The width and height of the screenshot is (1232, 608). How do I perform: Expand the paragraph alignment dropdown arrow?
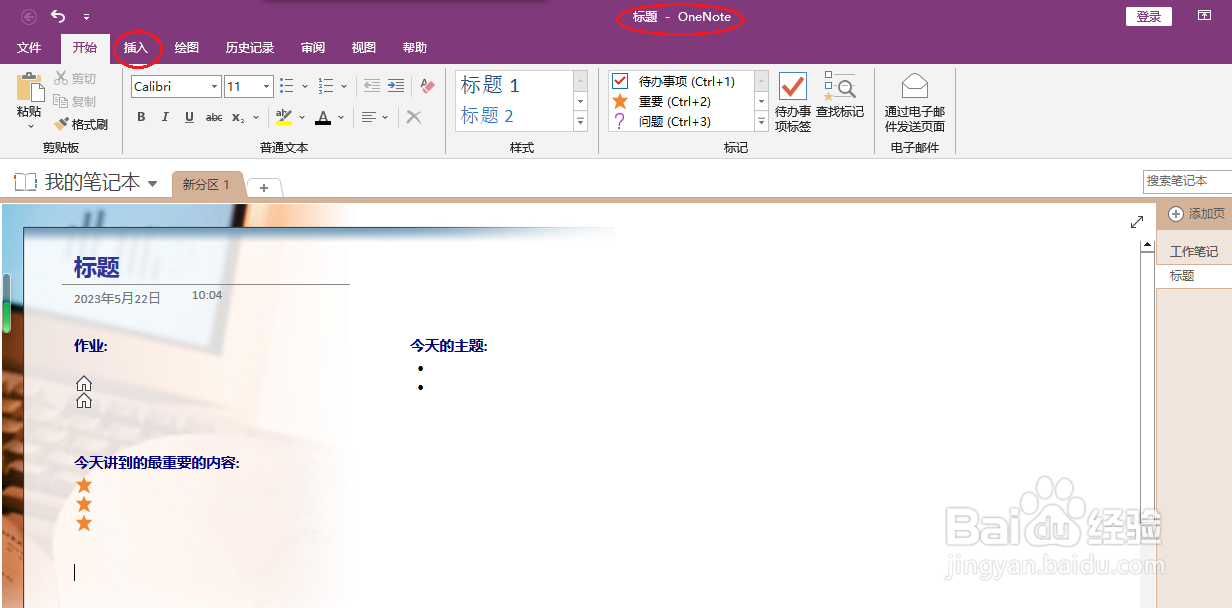[385, 117]
